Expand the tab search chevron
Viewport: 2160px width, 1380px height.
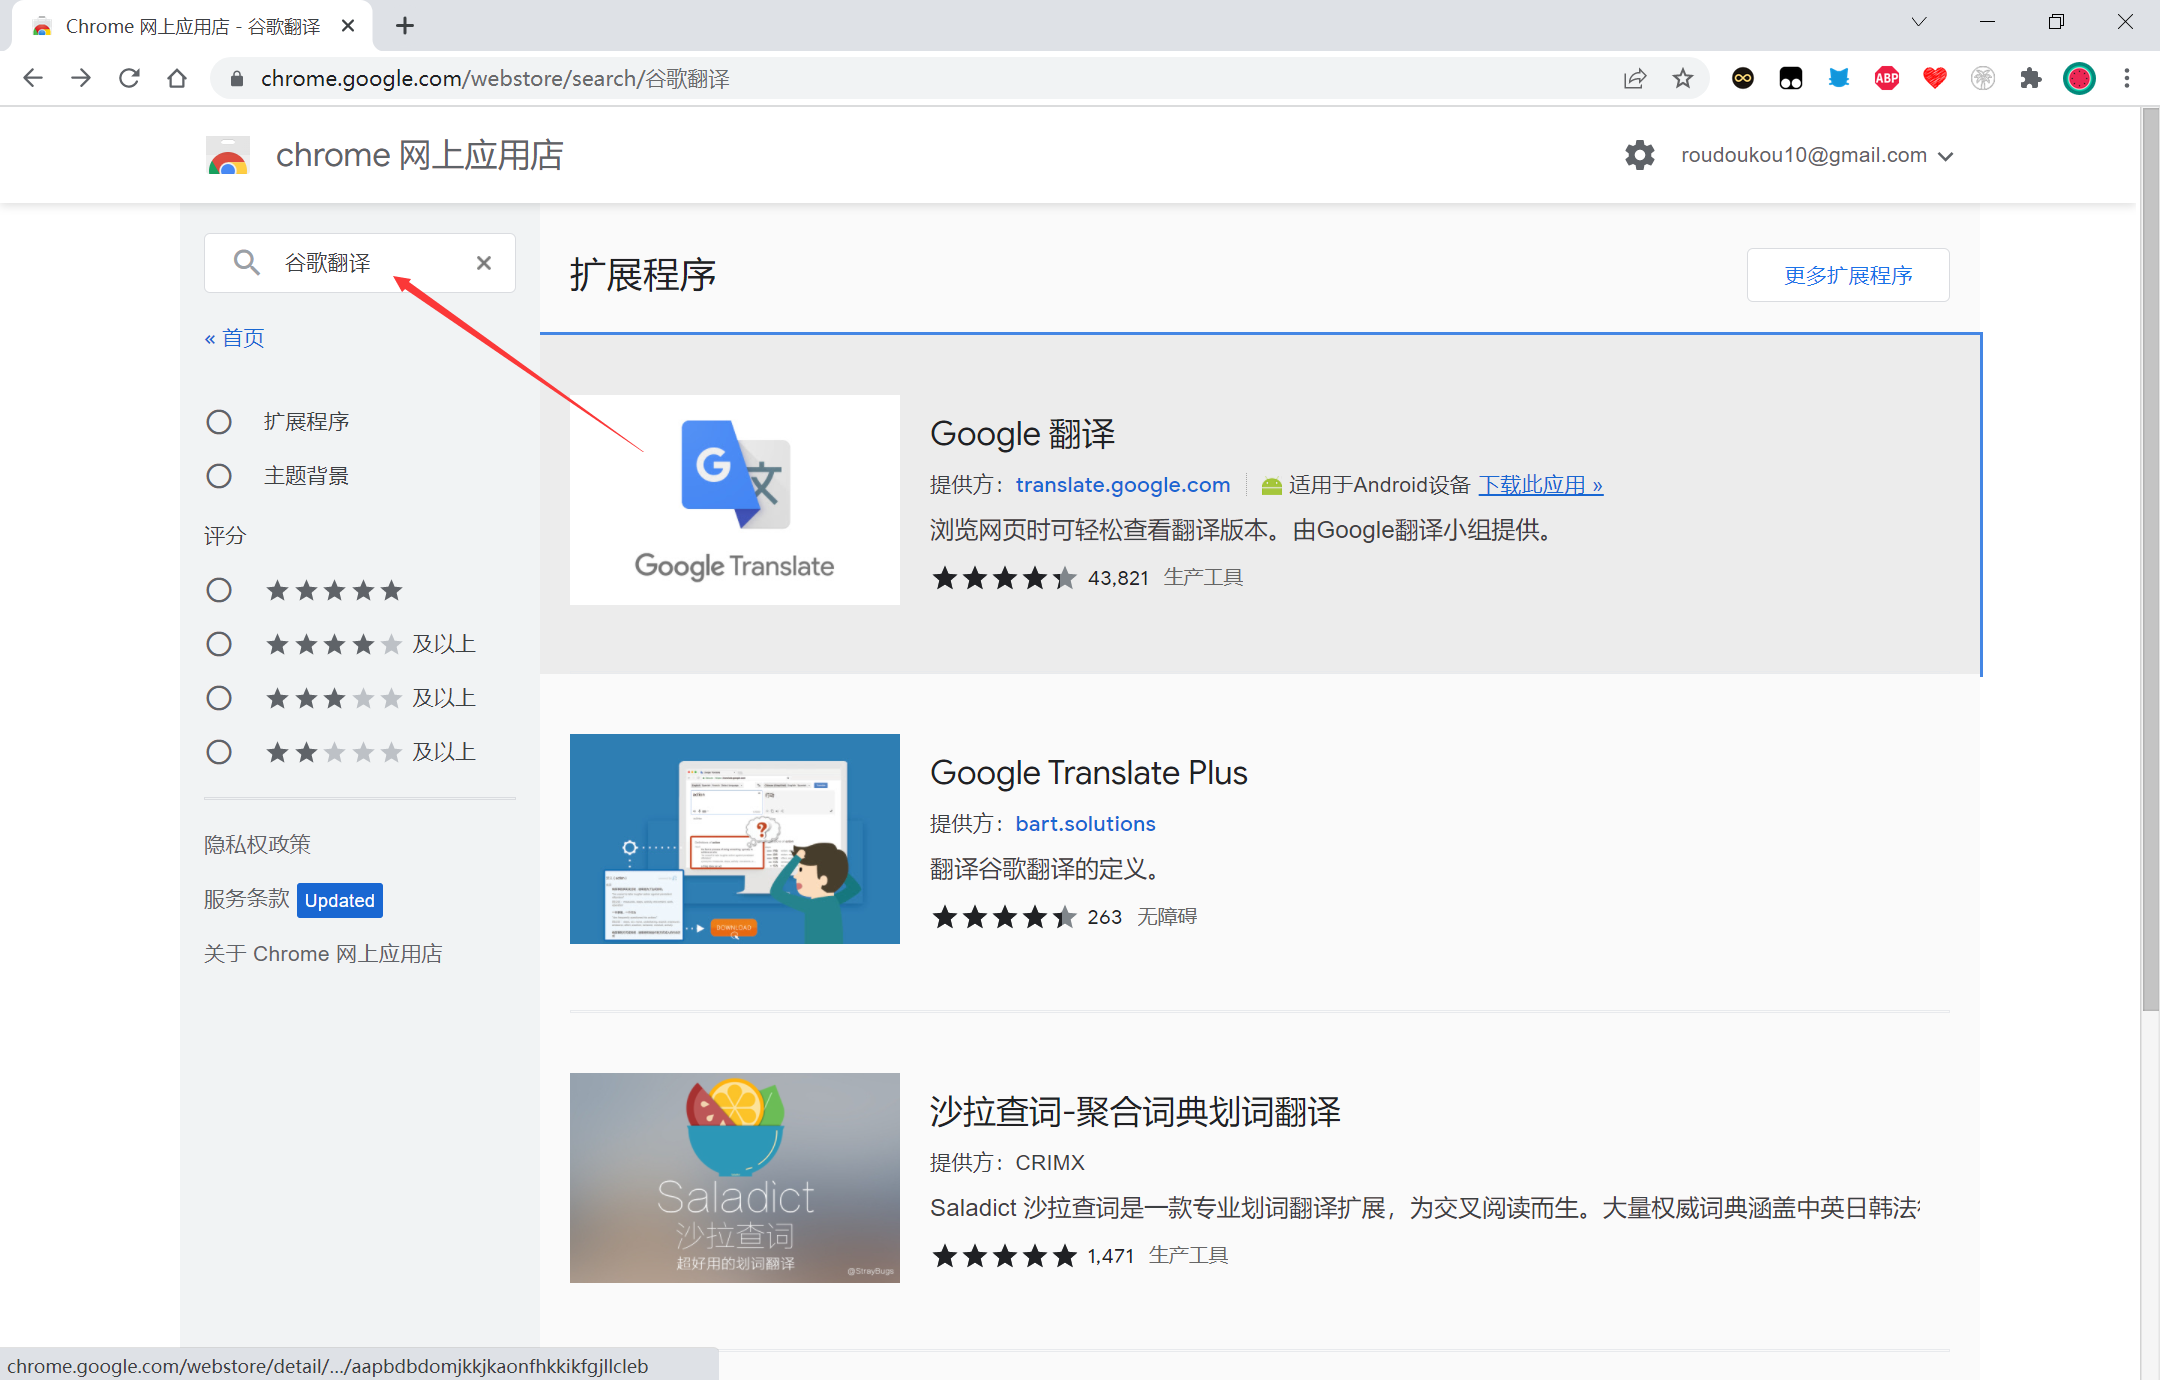pos(1918,23)
